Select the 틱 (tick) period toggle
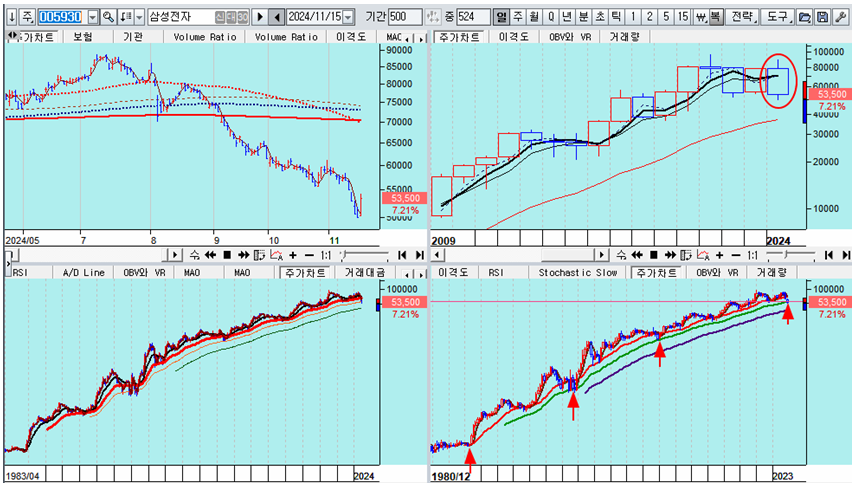The height and width of the screenshot is (485, 855). [x=616, y=17]
